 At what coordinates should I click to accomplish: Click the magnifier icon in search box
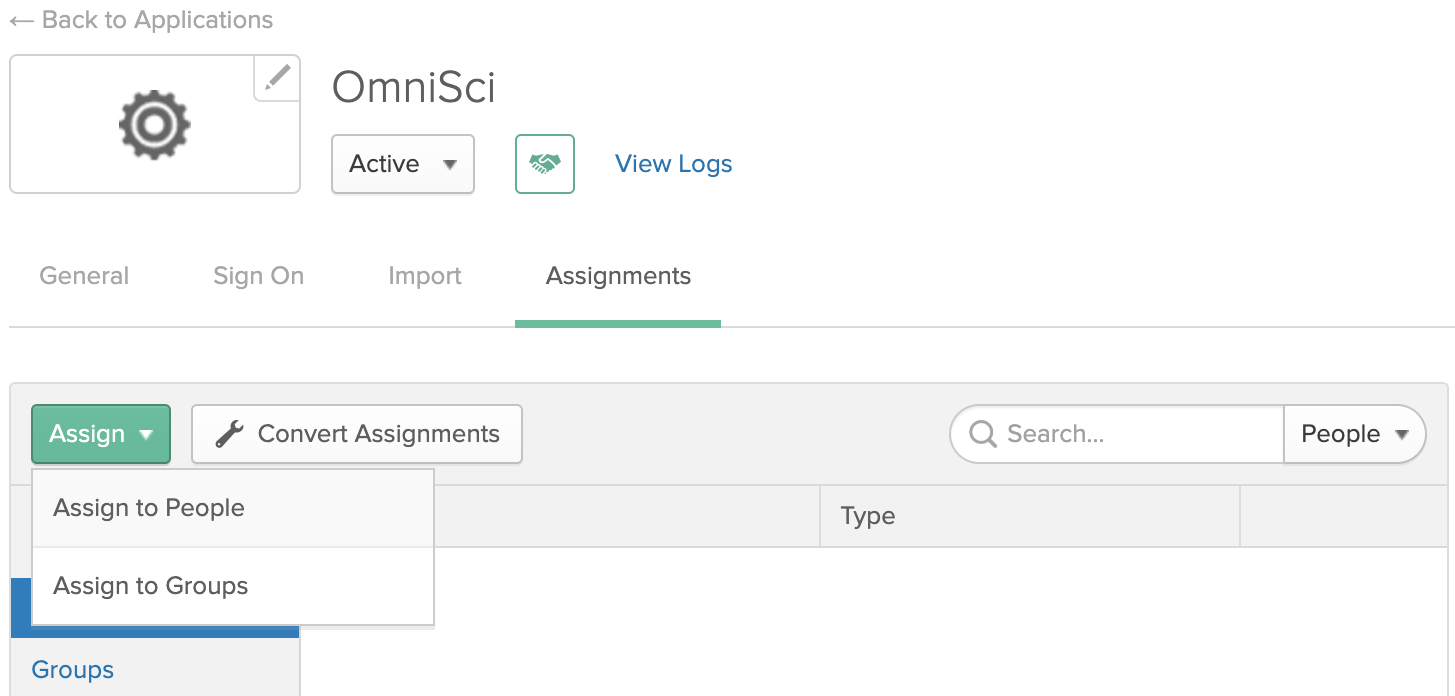pyautogui.click(x=983, y=434)
